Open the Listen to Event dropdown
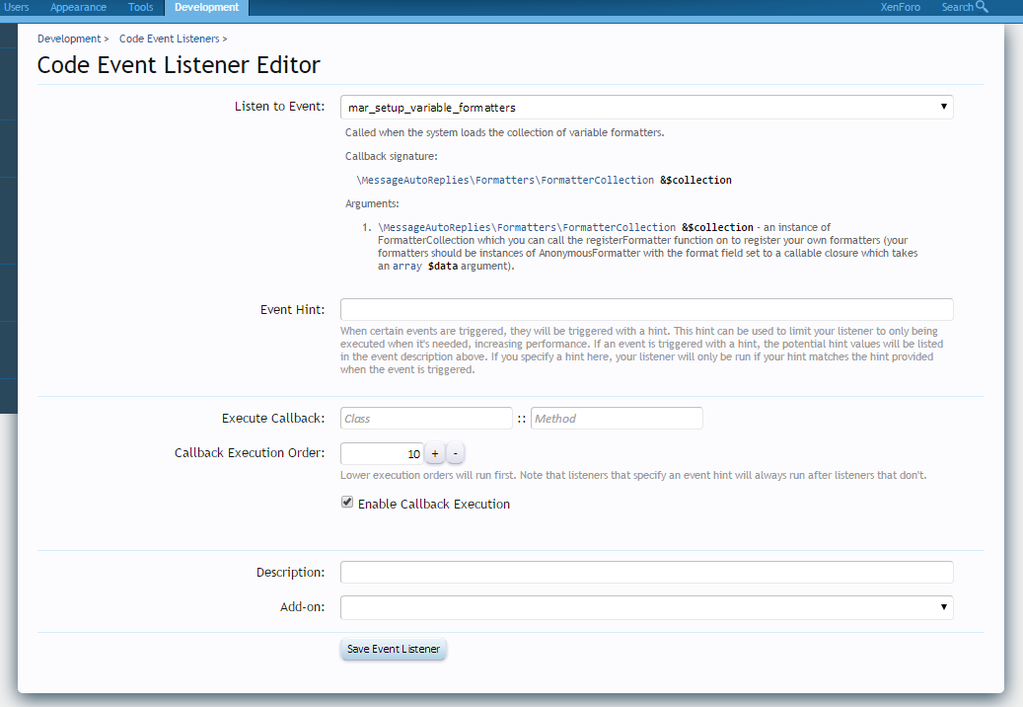Image resolution: width=1023 pixels, height=707 pixels. [x=646, y=107]
